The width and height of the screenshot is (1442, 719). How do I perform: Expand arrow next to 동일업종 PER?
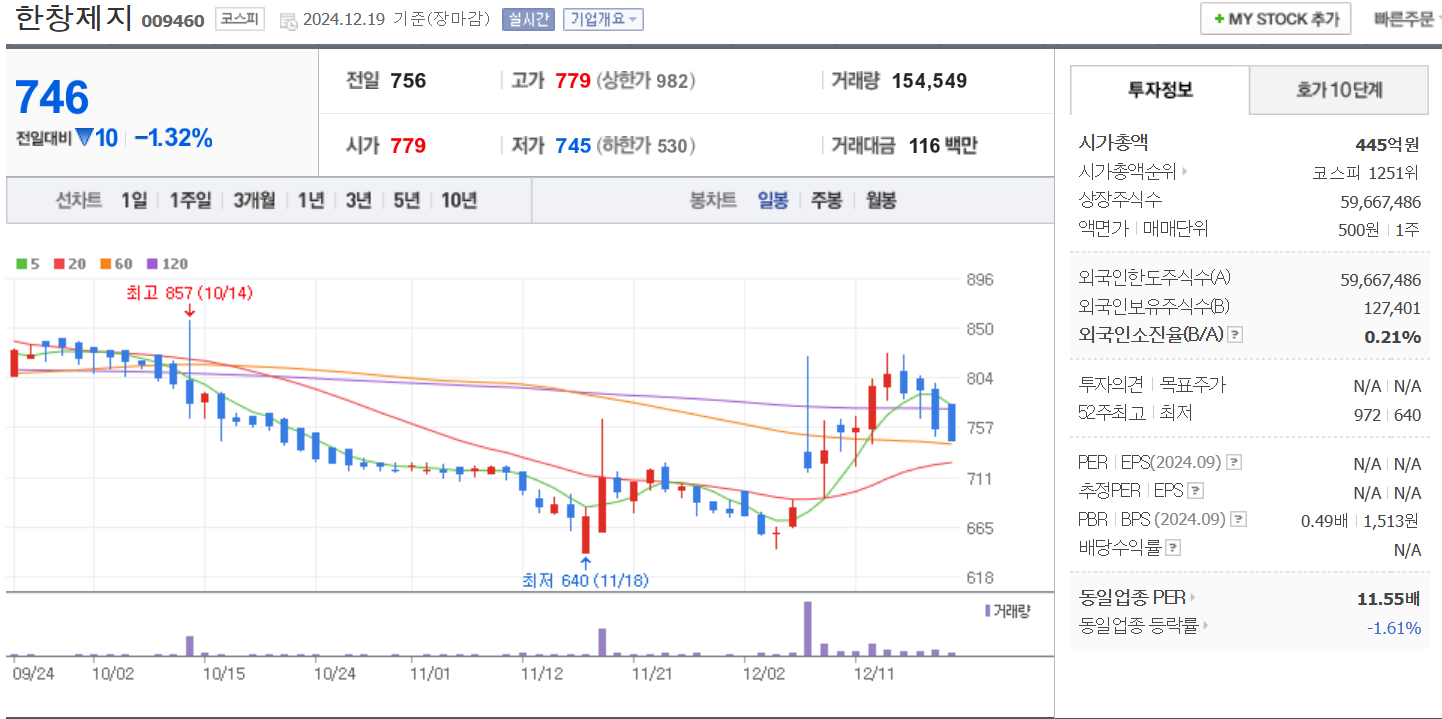(x=1193, y=598)
